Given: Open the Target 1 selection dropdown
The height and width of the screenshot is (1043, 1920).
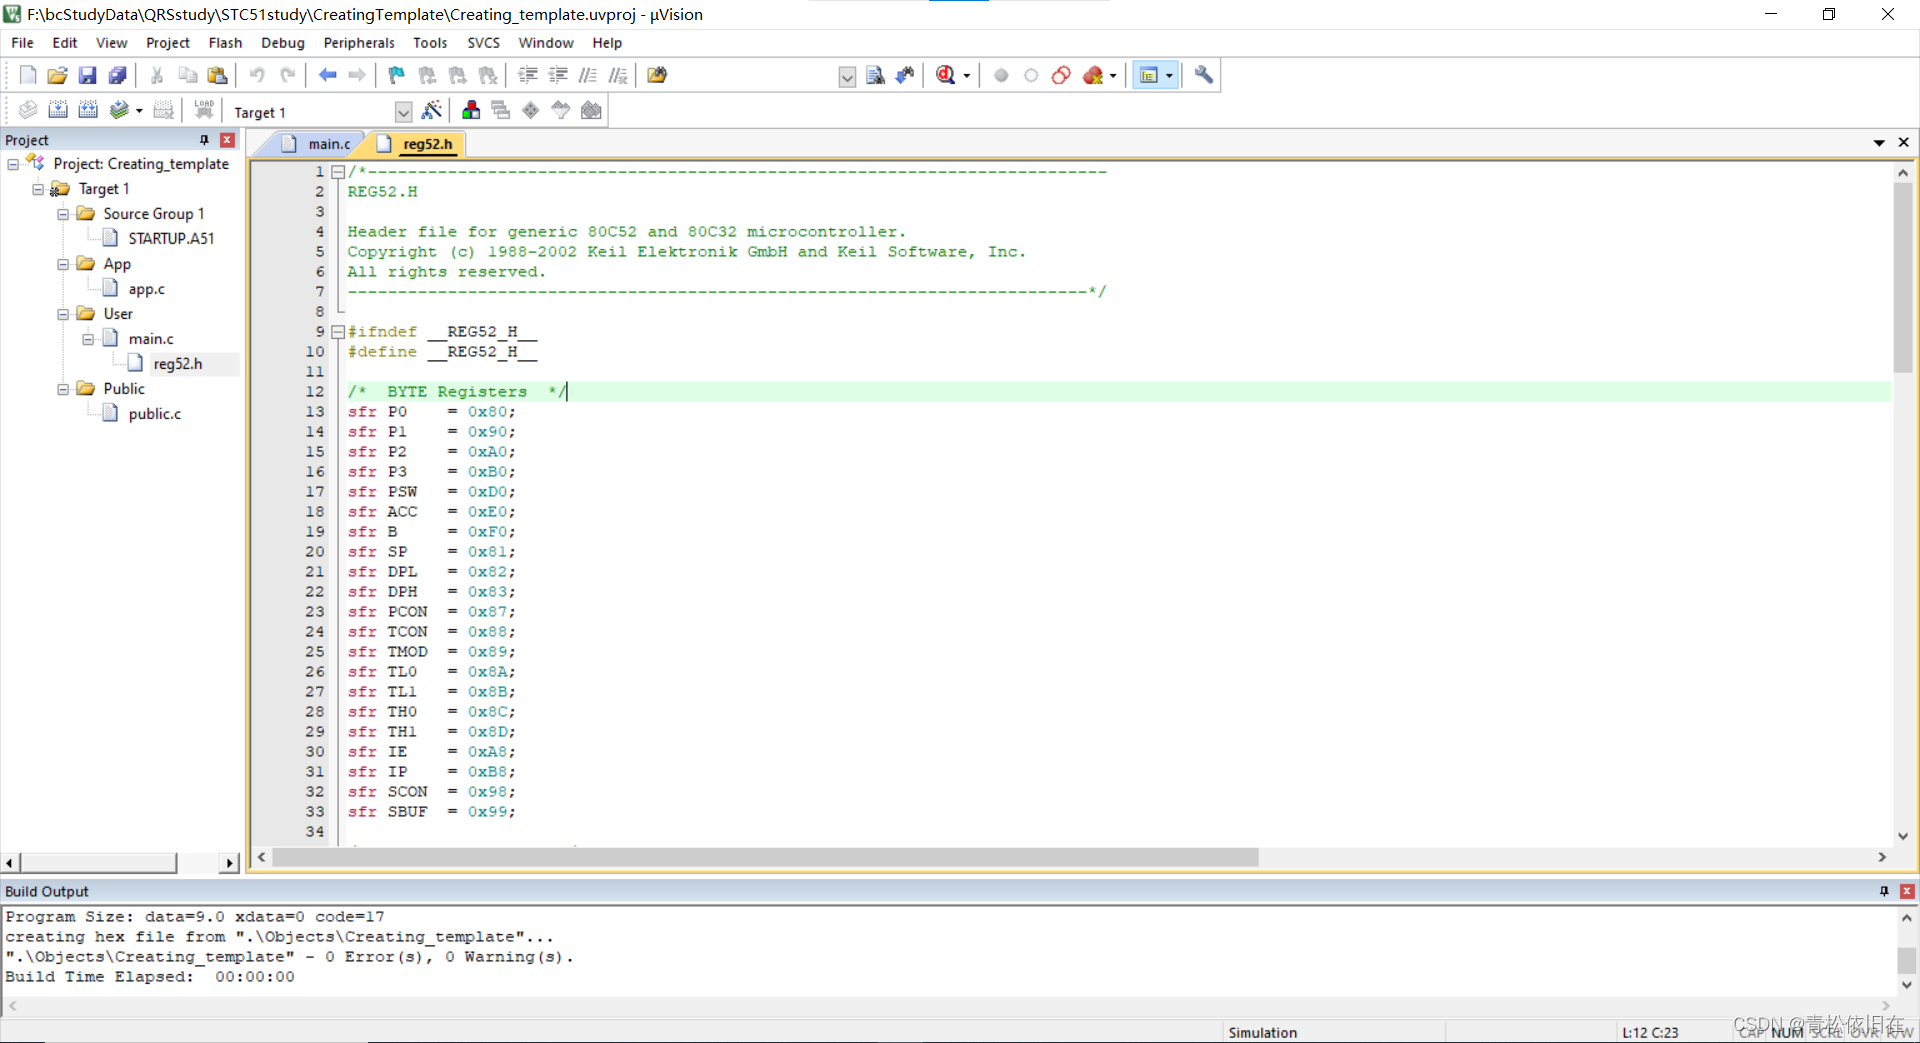Looking at the screenshot, I should pyautogui.click(x=403, y=112).
